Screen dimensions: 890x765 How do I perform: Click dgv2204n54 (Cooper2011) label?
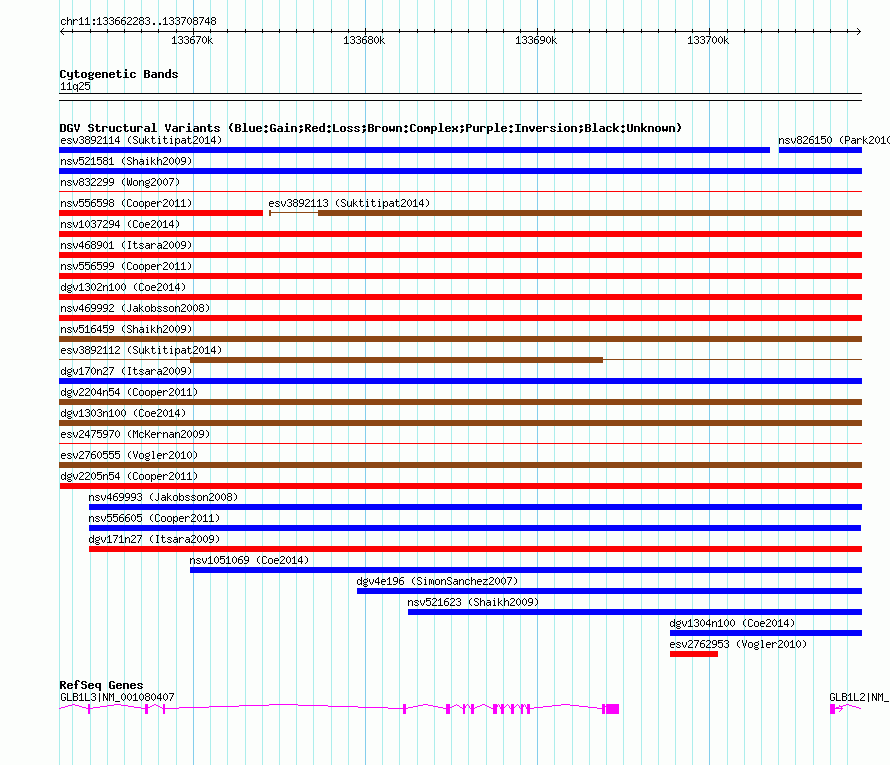129,392
